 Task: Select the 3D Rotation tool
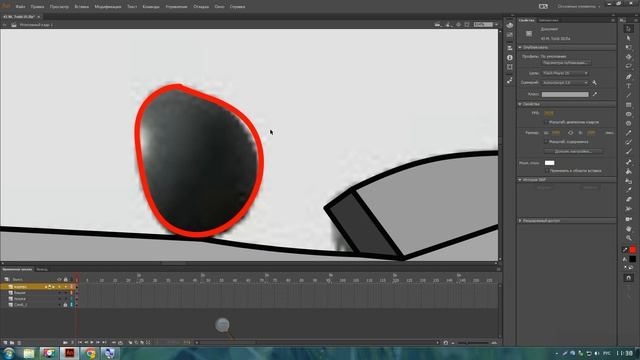(x=629, y=57)
